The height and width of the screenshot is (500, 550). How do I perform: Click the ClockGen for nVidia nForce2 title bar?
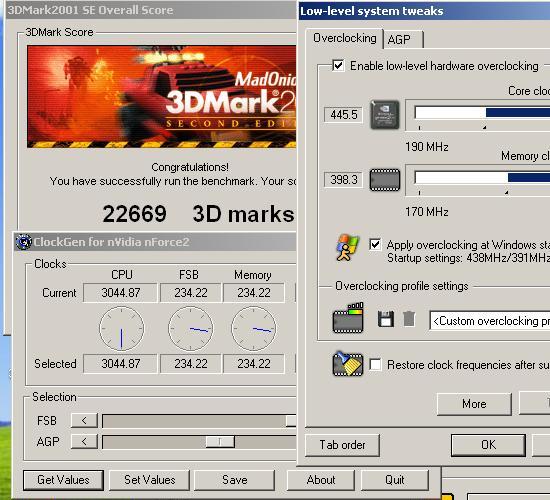155,242
